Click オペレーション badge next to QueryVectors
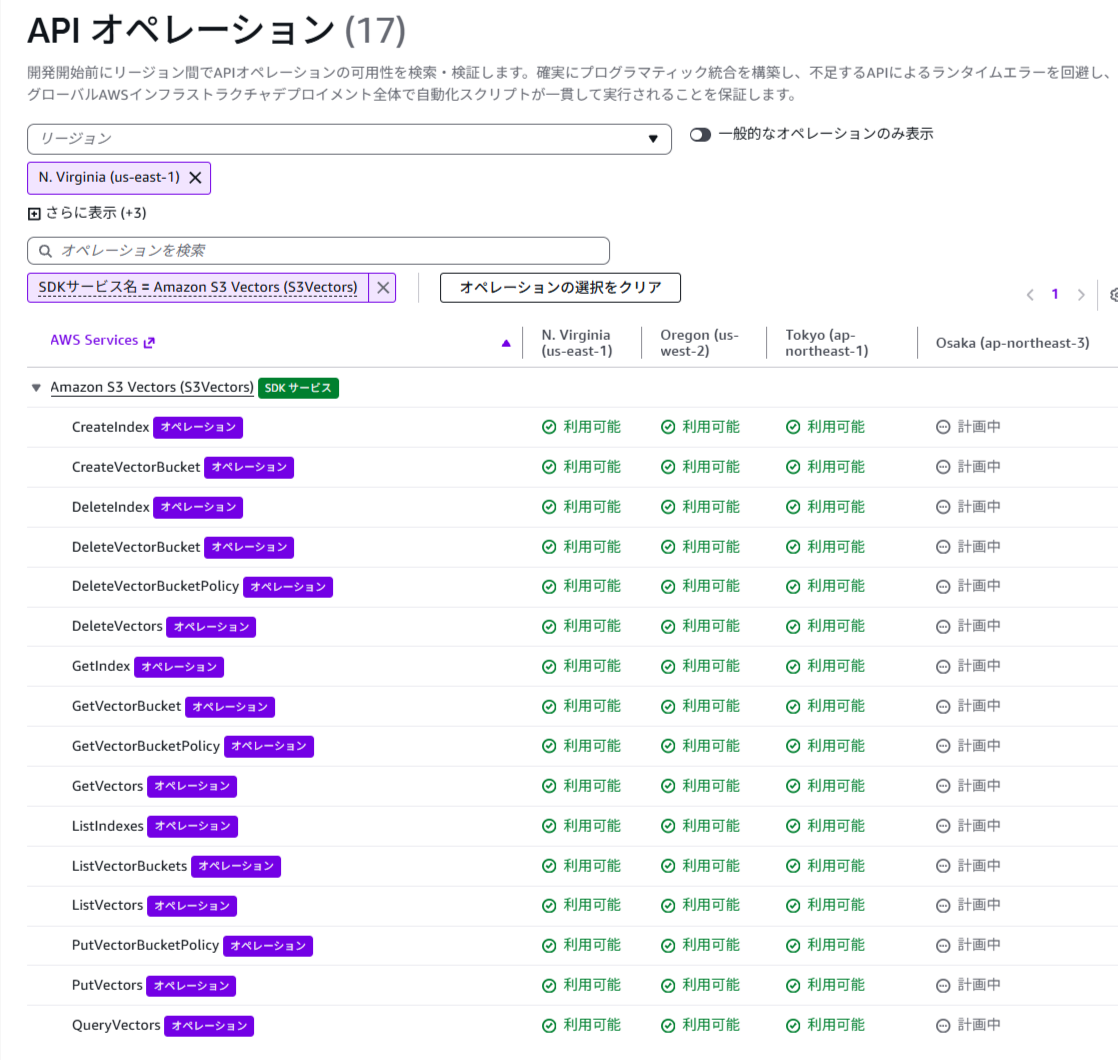1118x1060 pixels. click(209, 1026)
